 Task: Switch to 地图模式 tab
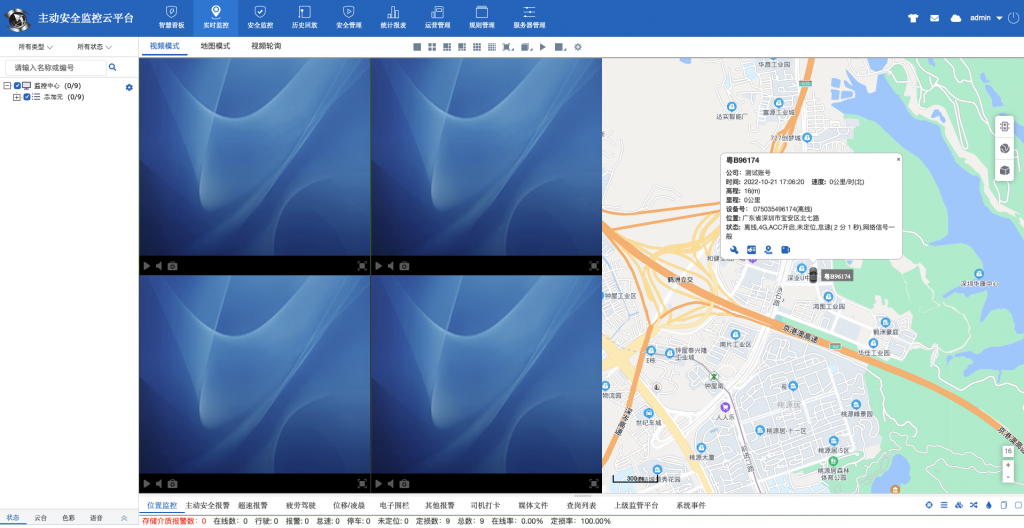pyautogui.click(x=215, y=46)
